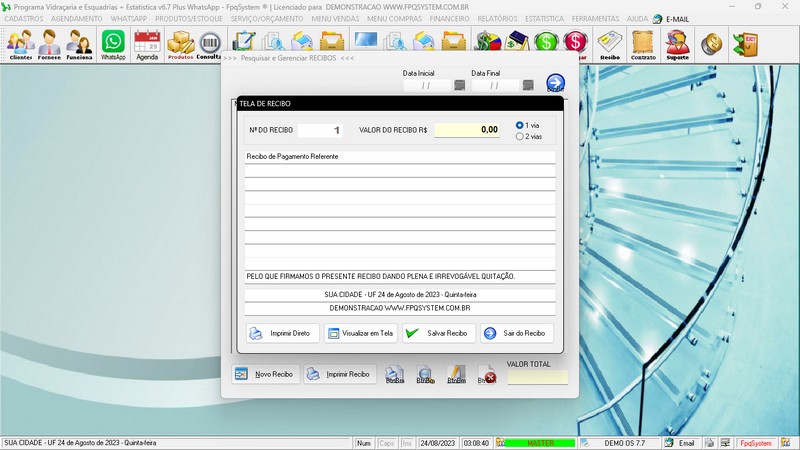Click the Valor do Recibo input field
Viewport: 800px width, 450px height.
tap(467, 130)
